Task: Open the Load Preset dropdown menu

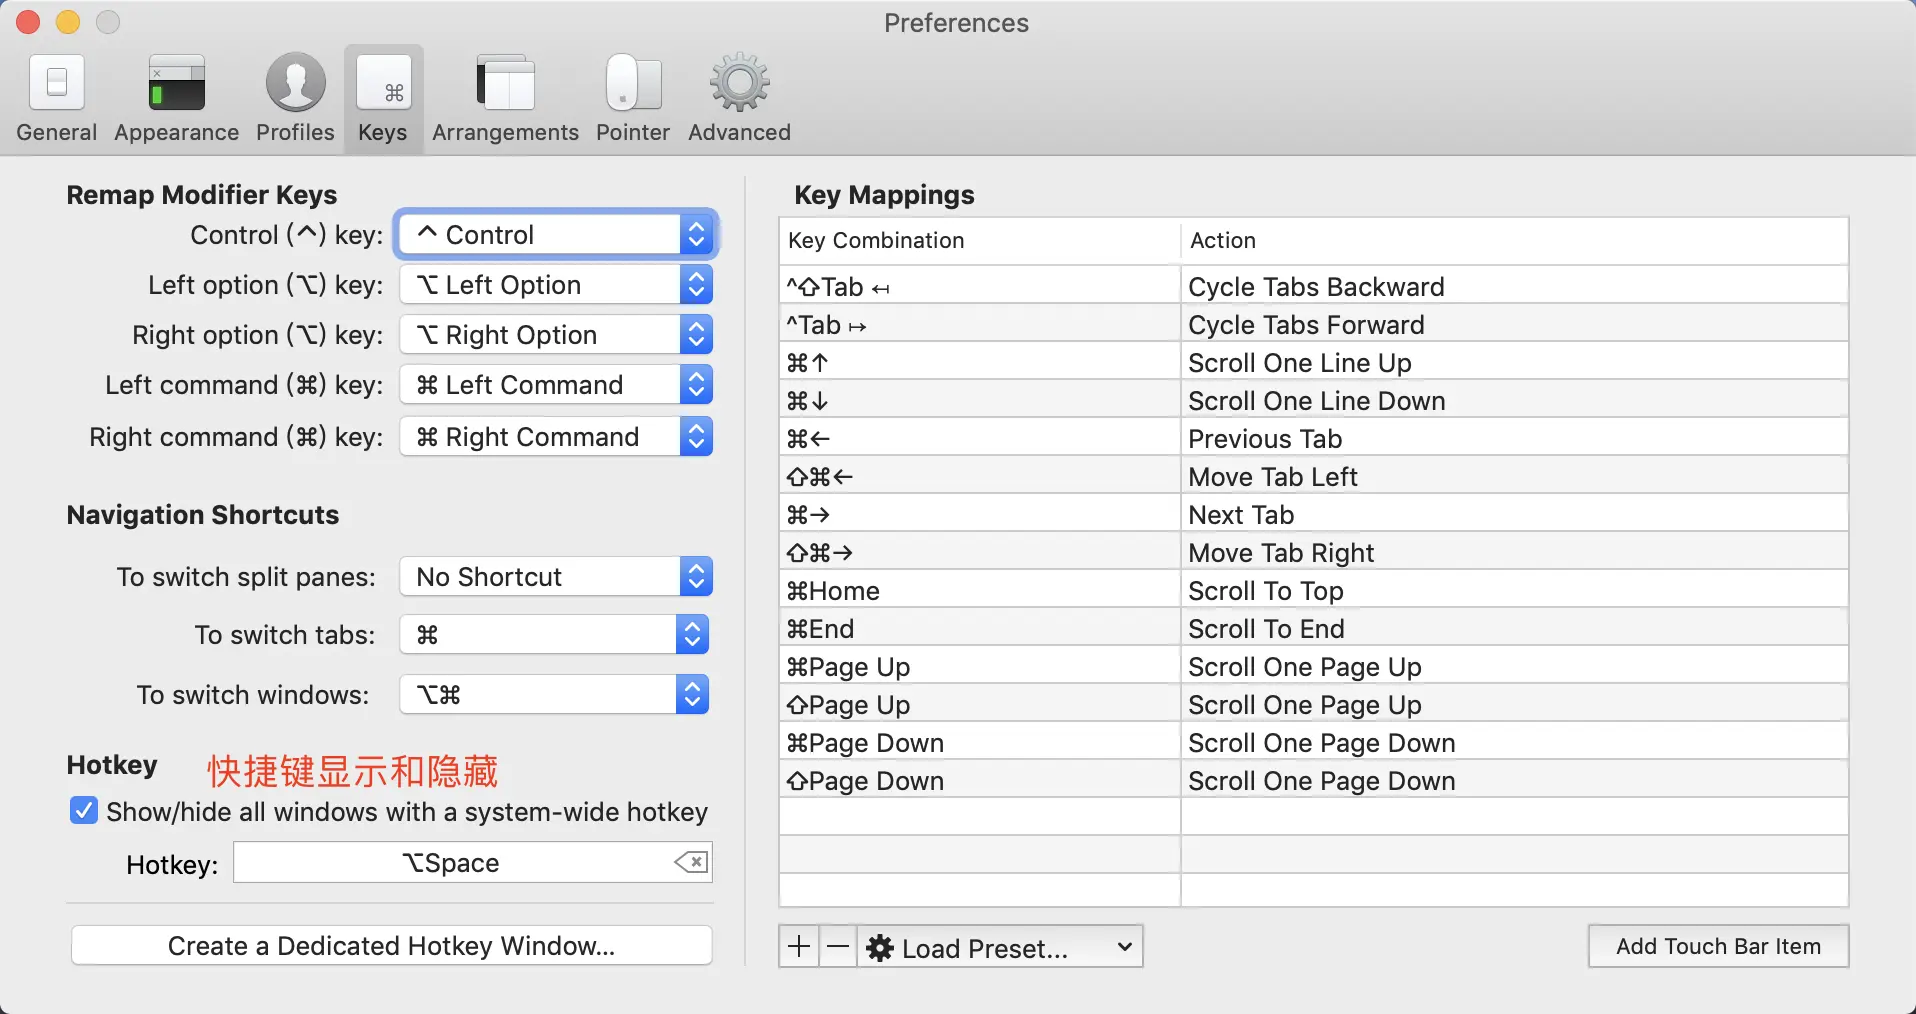Action: tap(1000, 947)
